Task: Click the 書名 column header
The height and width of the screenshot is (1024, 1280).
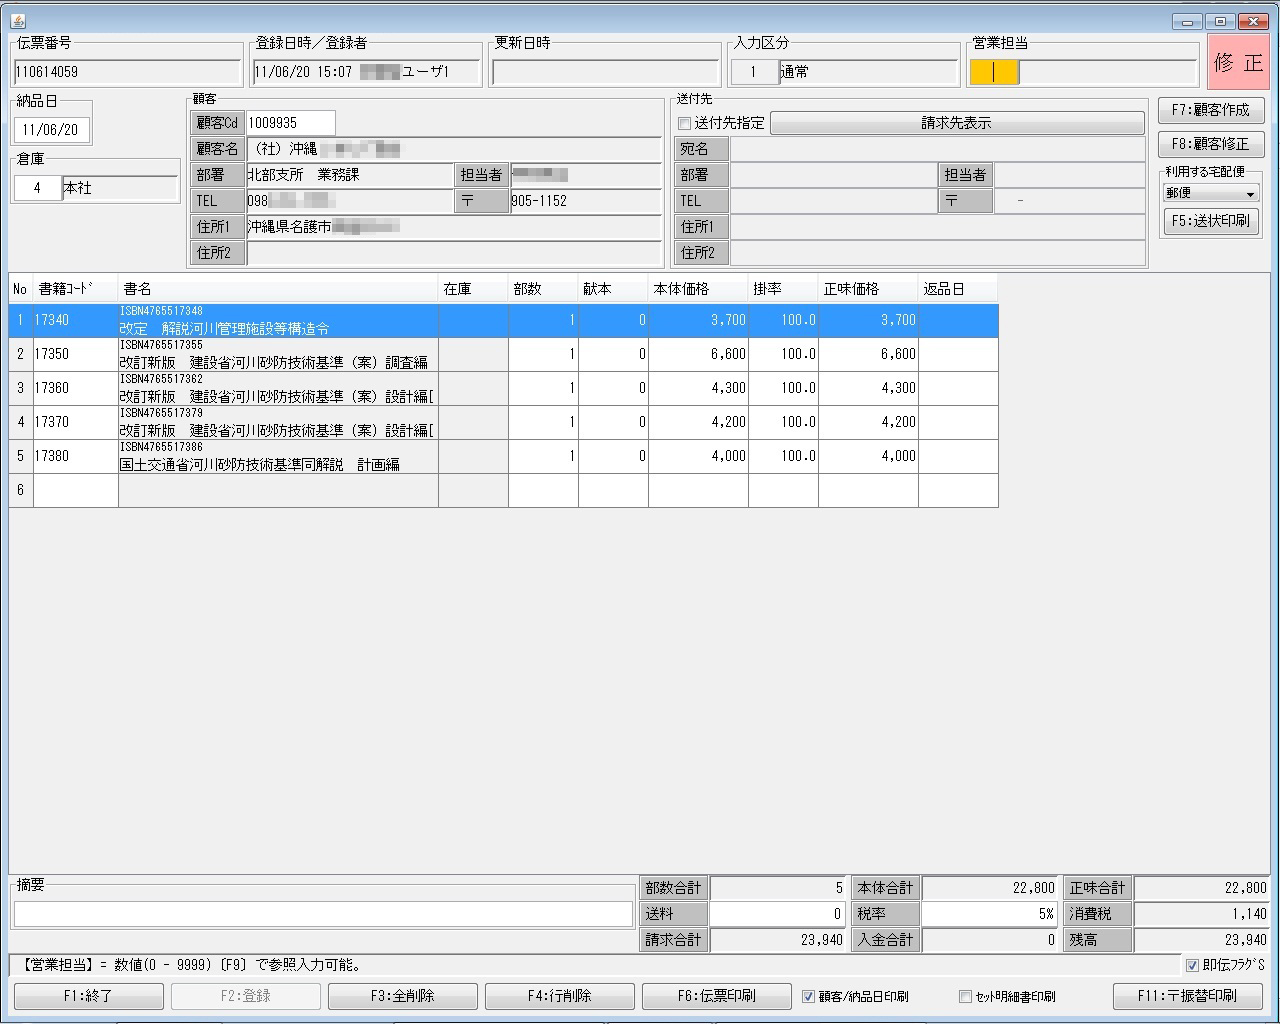Action: pos(278,289)
